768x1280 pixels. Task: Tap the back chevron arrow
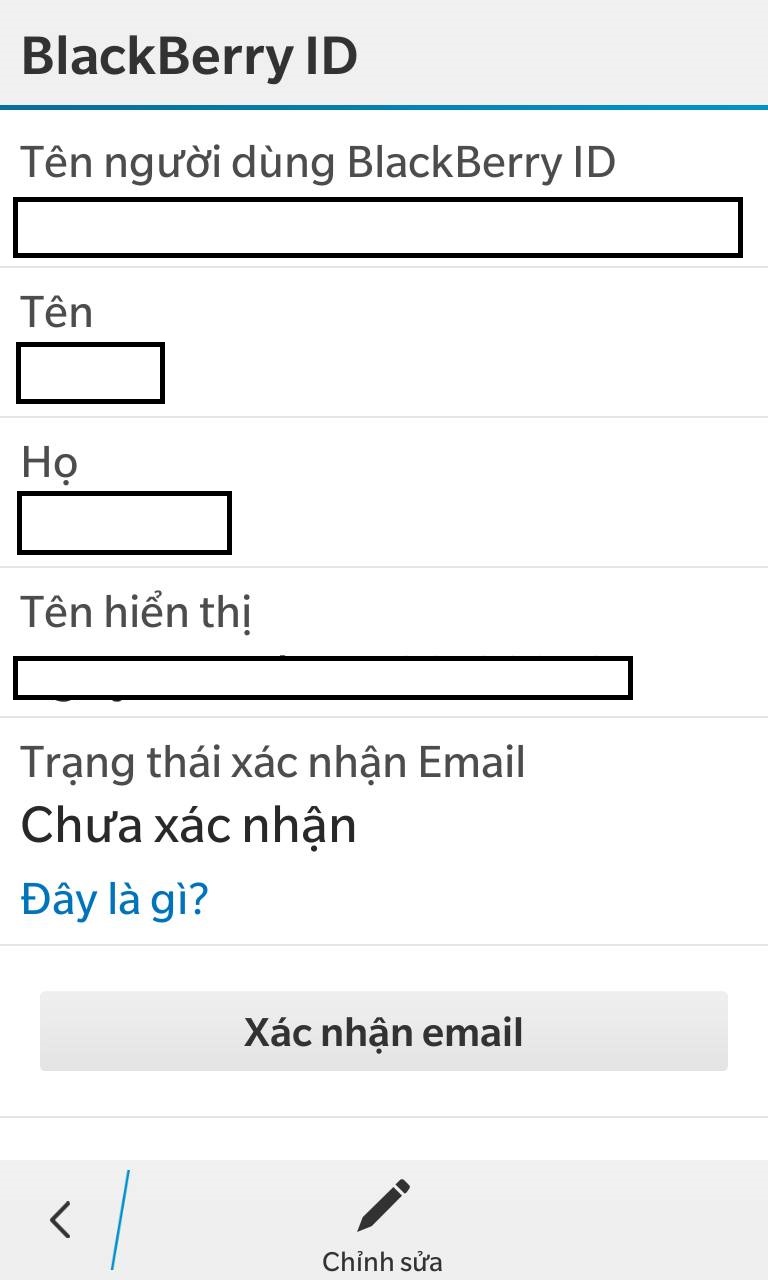point(61,1220)
